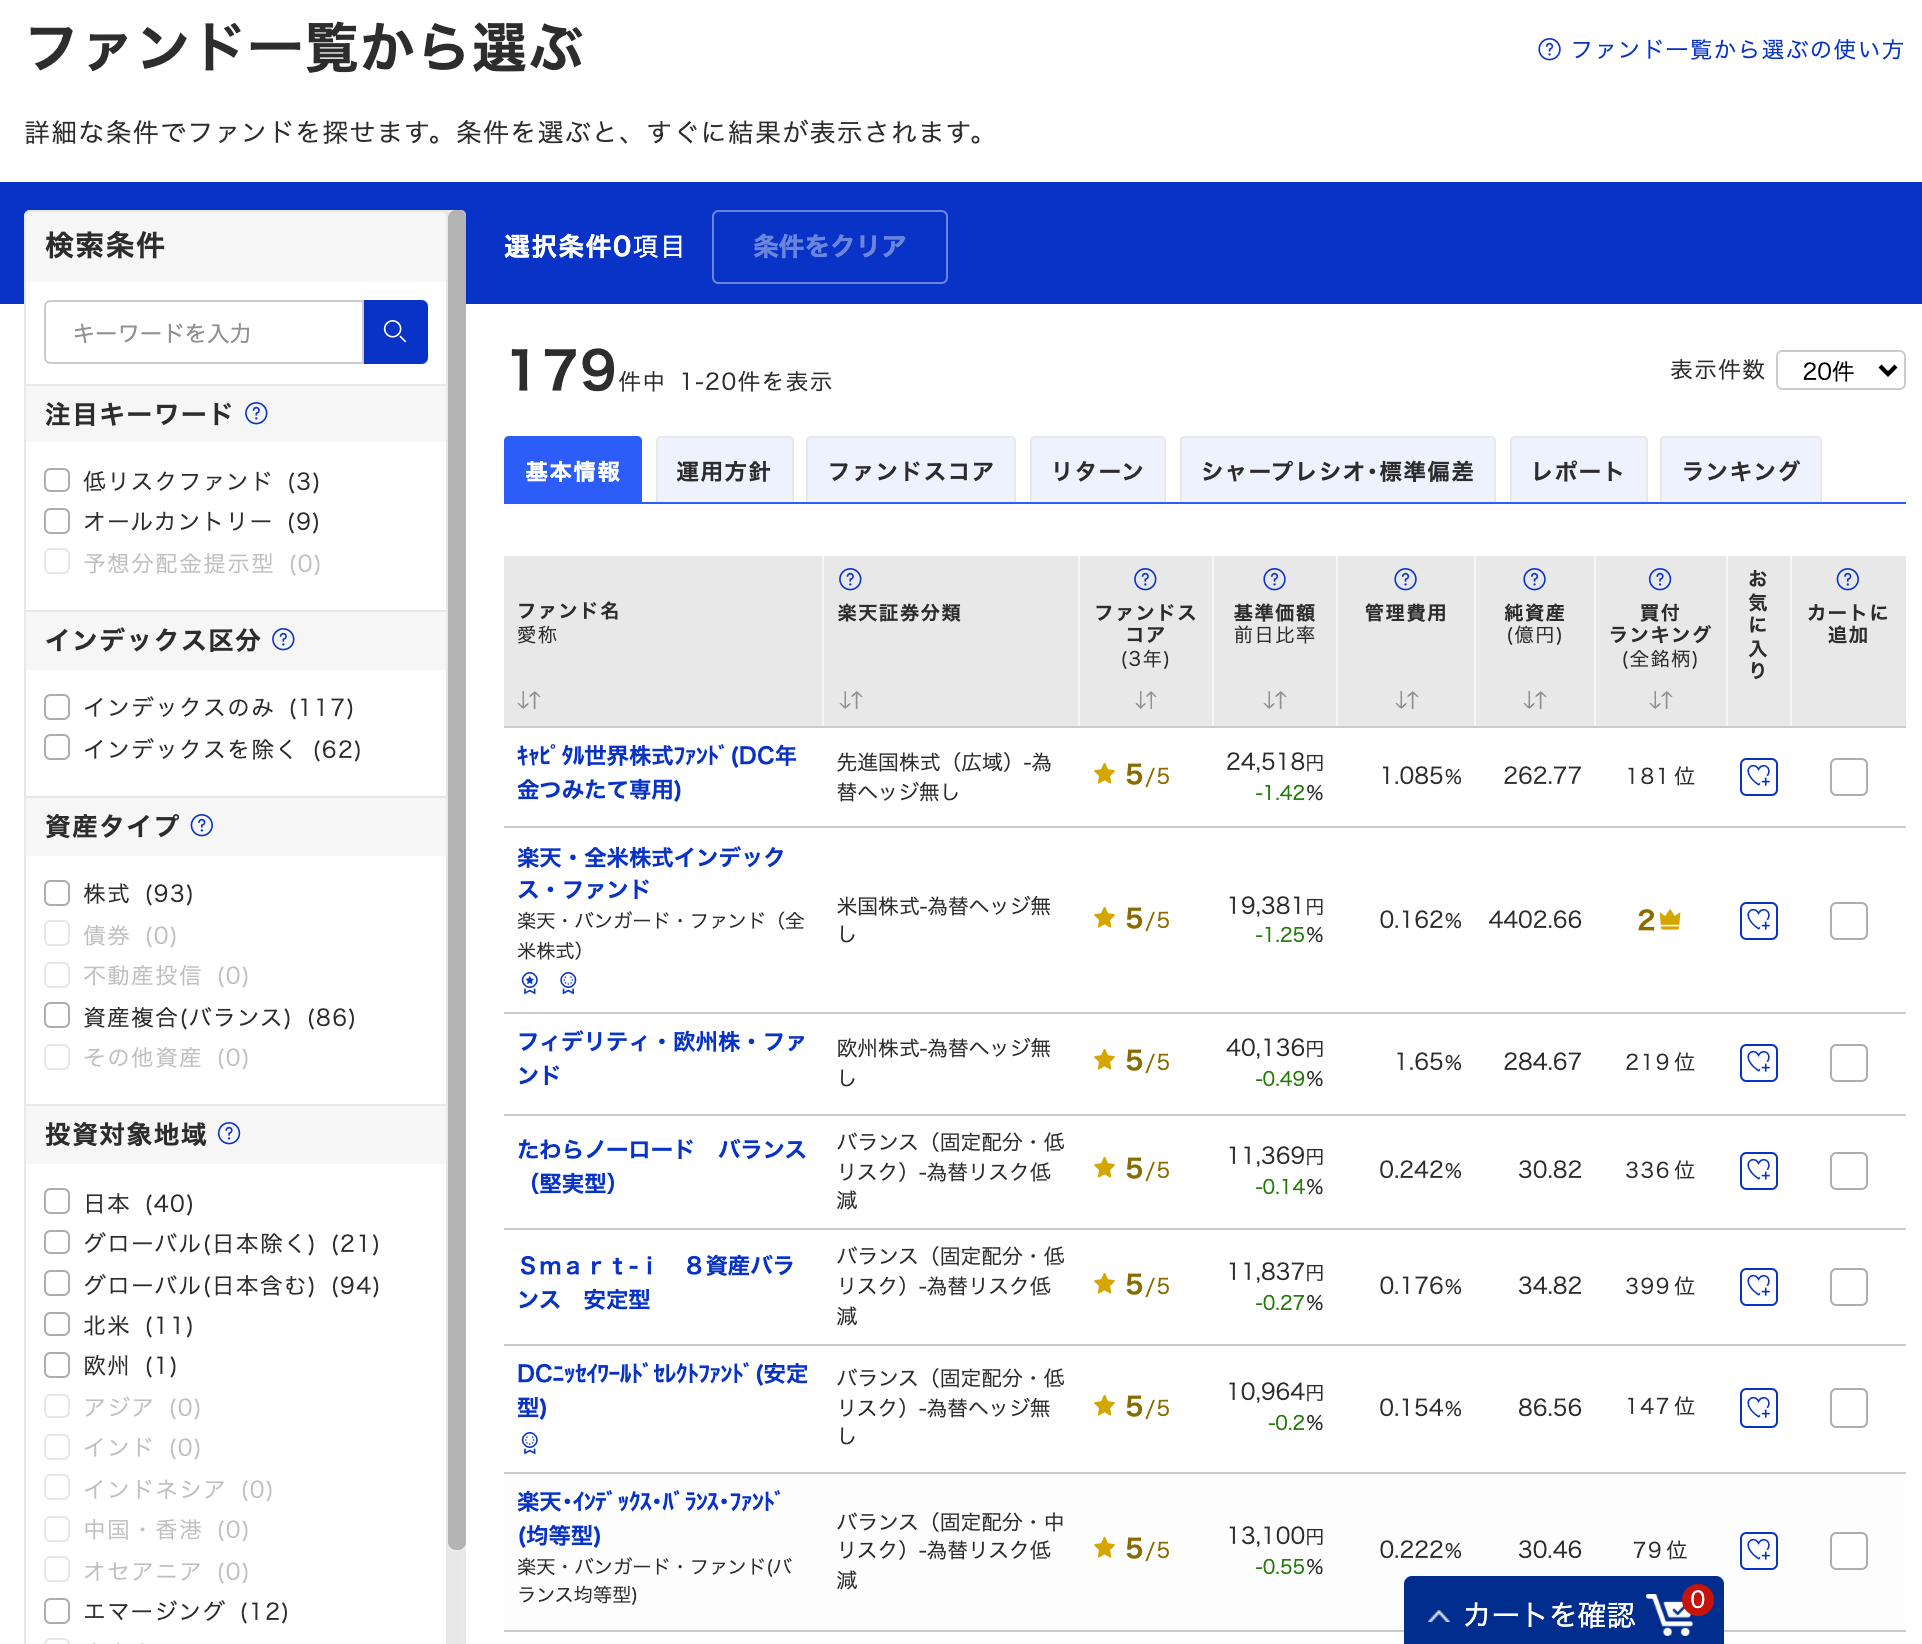Click the cart icon in カートを確認

pos(1672,1614)
